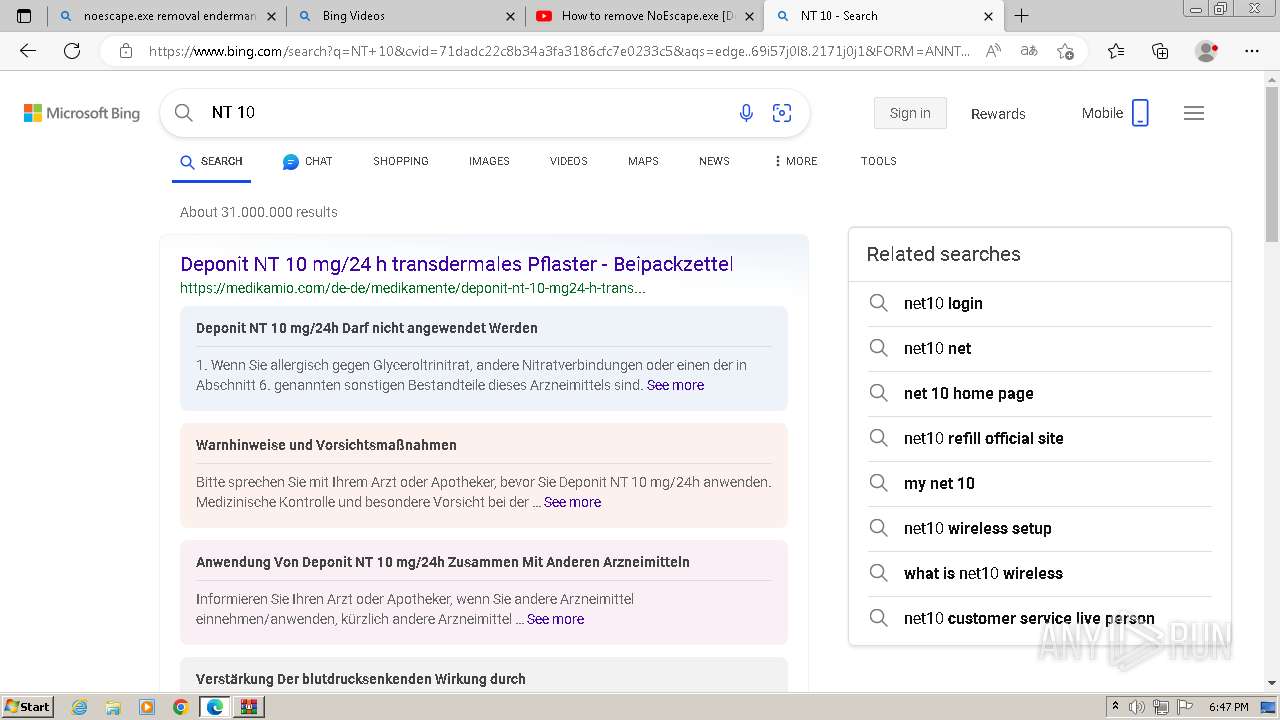Select Edge icon in taskbar
1280x720 pixels.
pos(215,707)
